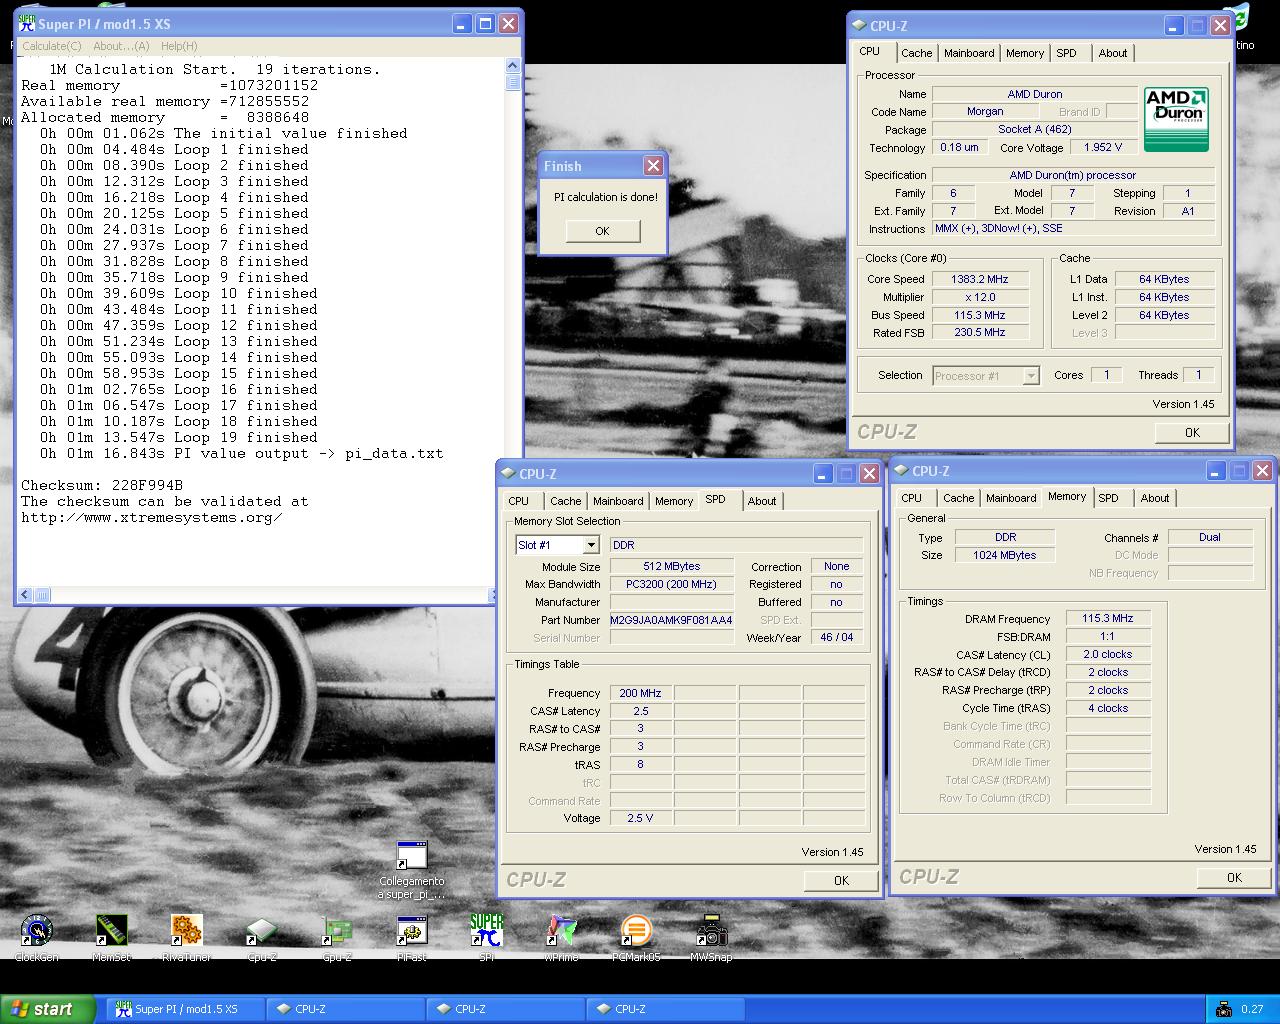This screenshot has width=1280, height=1024.
Task: Open the PiFast desktop shortcut
Action: point(412,937)
